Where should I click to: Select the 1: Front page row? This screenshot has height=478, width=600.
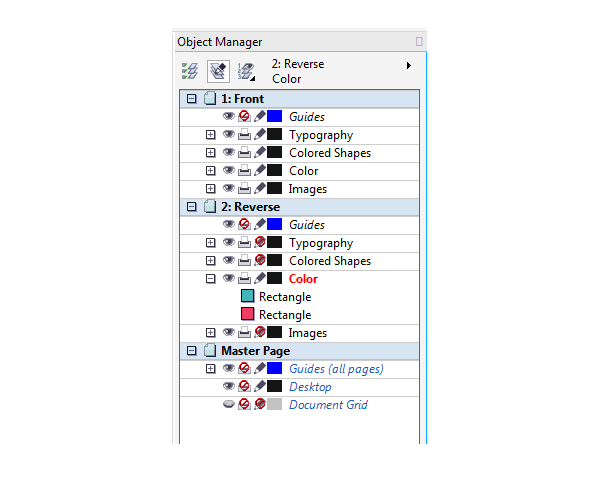click(x=300, y=99)
